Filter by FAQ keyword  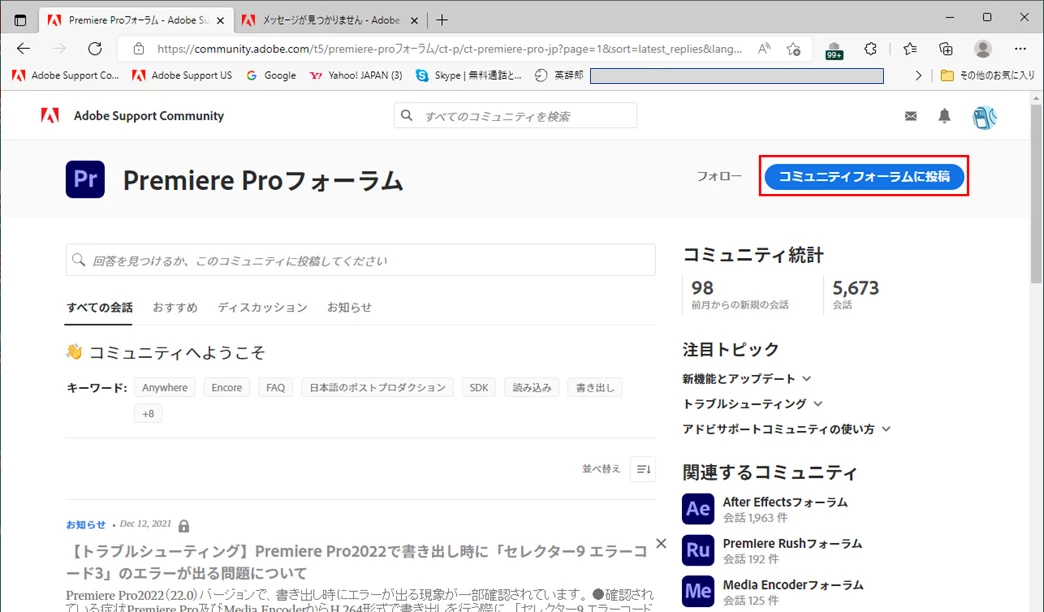(276, 388)
